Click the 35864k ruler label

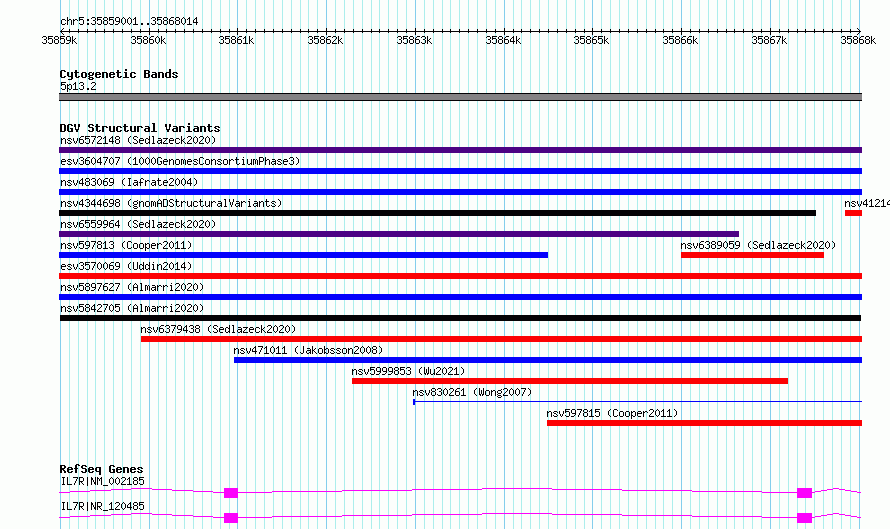[x=503, y=40]
